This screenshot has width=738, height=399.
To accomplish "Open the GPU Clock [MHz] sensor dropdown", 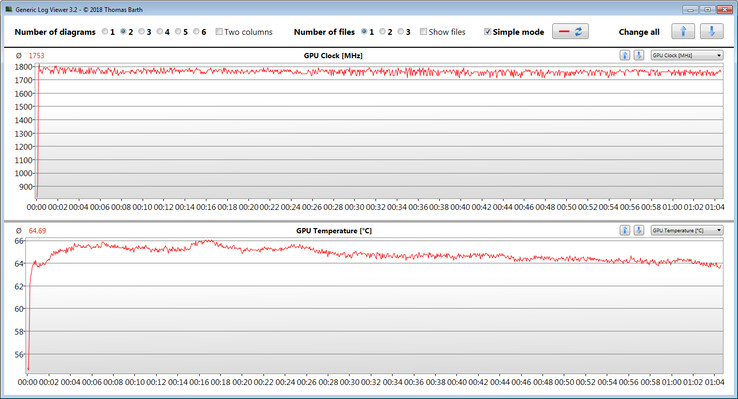I will pyautogui.click(x=687, y=56).
